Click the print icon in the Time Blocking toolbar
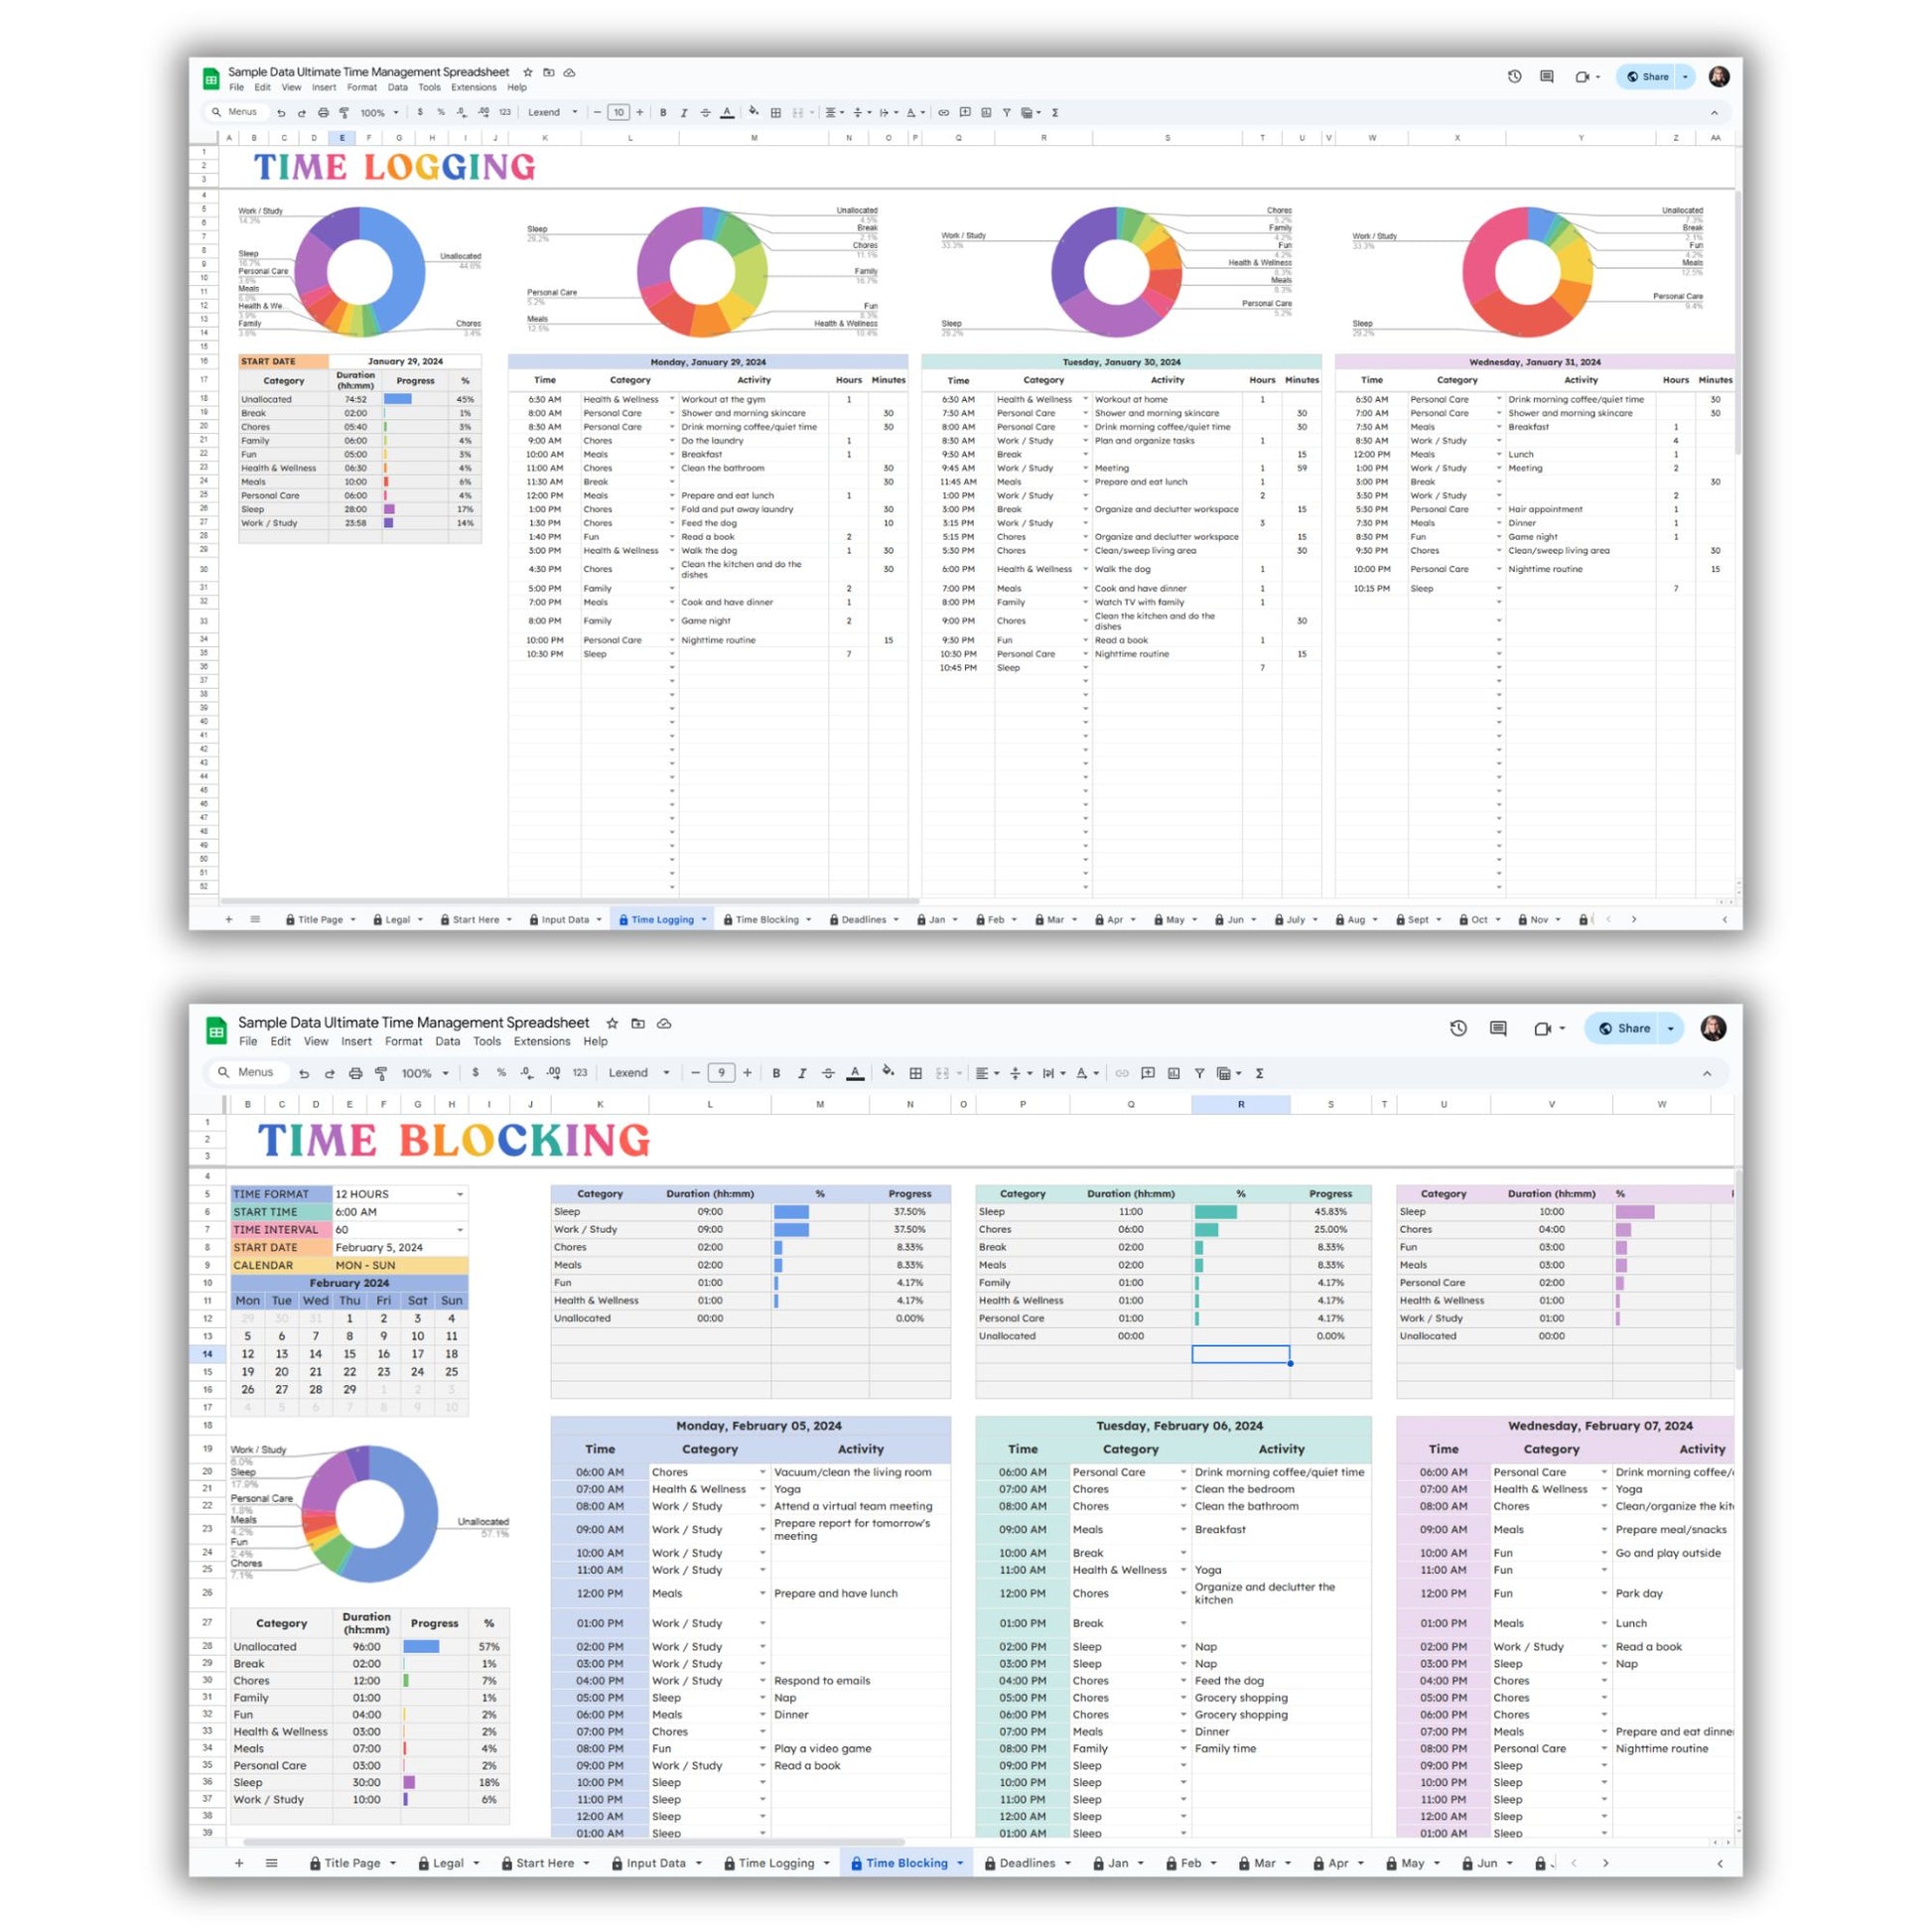The width and height of the screenshot is (1932, 1932). 355,1073
